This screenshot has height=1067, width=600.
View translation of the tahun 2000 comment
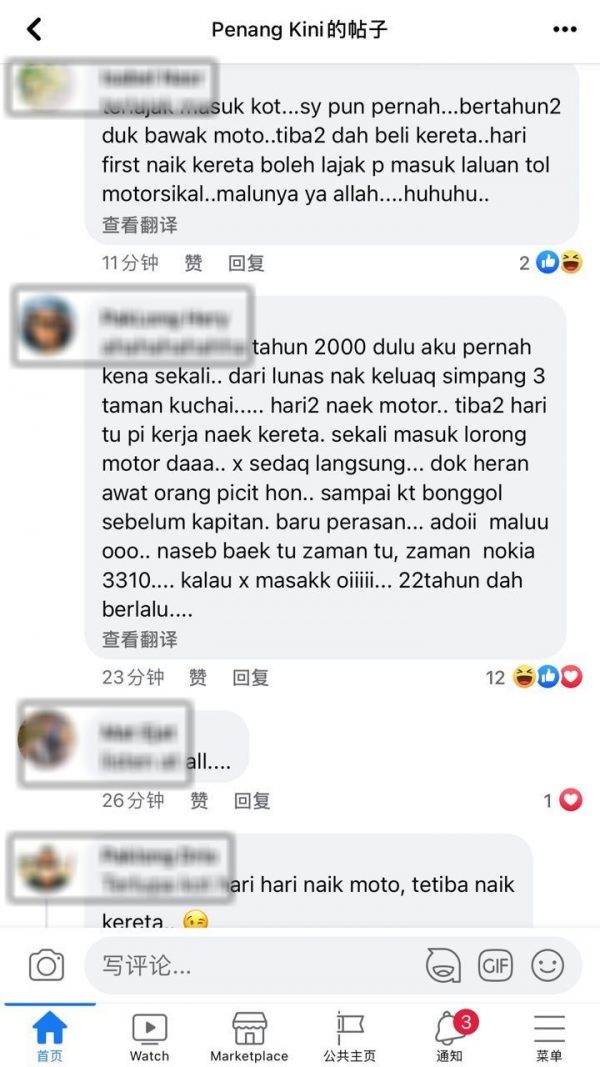click(139, 639)
